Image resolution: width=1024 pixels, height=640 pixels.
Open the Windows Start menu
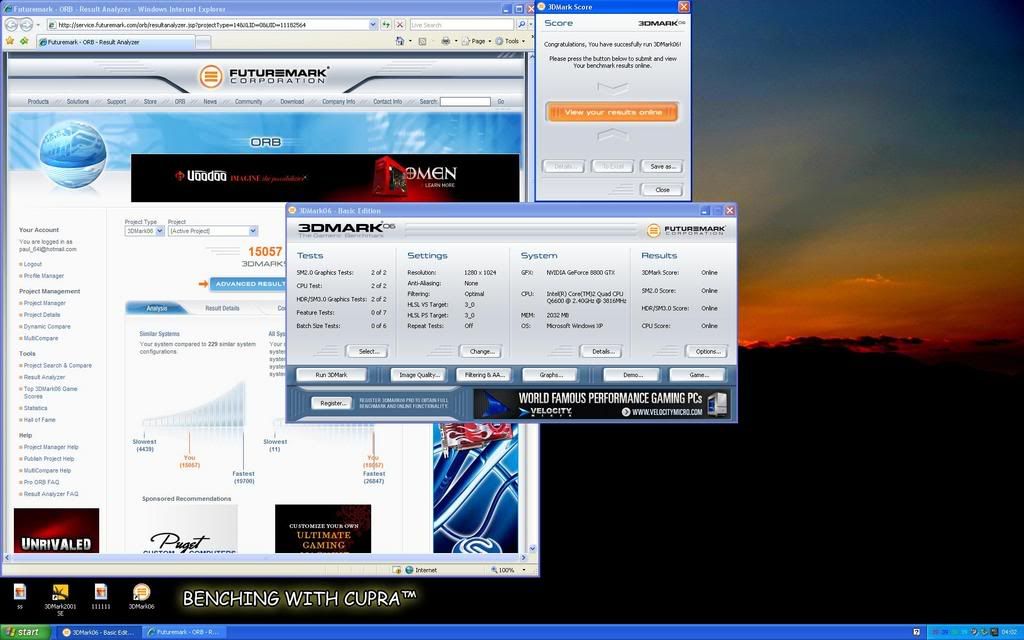click(24, 632)
